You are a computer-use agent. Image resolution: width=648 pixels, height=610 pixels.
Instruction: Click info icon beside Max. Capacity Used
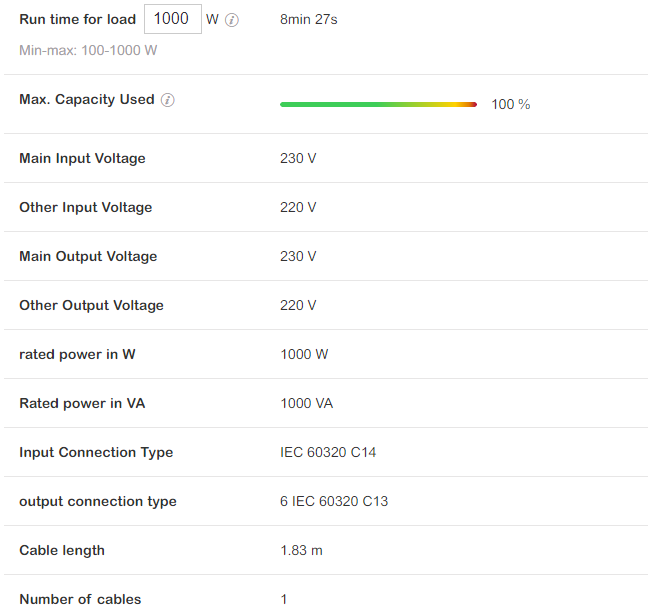coord(168,100)
